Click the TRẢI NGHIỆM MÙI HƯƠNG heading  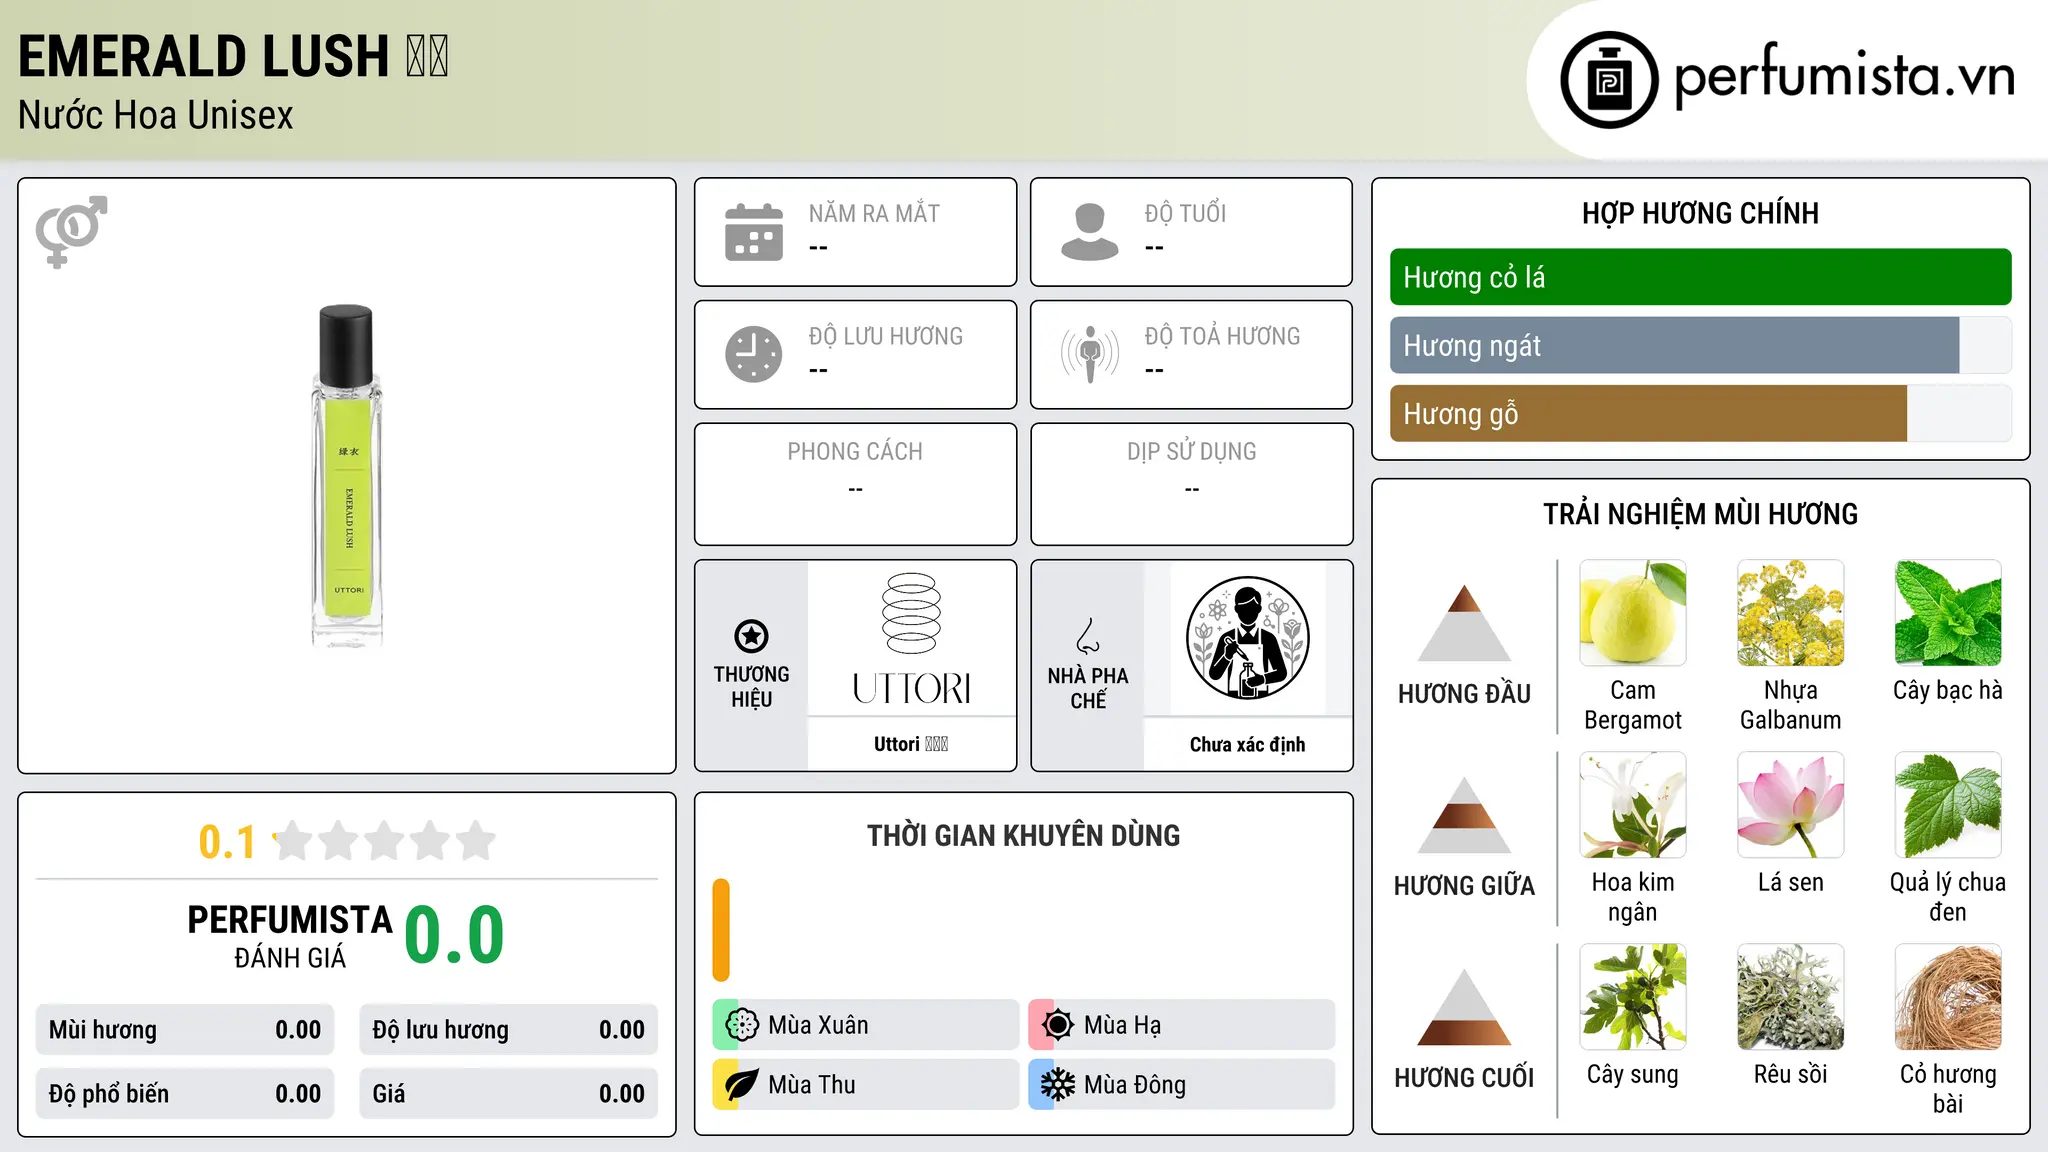pyautogui.click(x=1700, y=514)
